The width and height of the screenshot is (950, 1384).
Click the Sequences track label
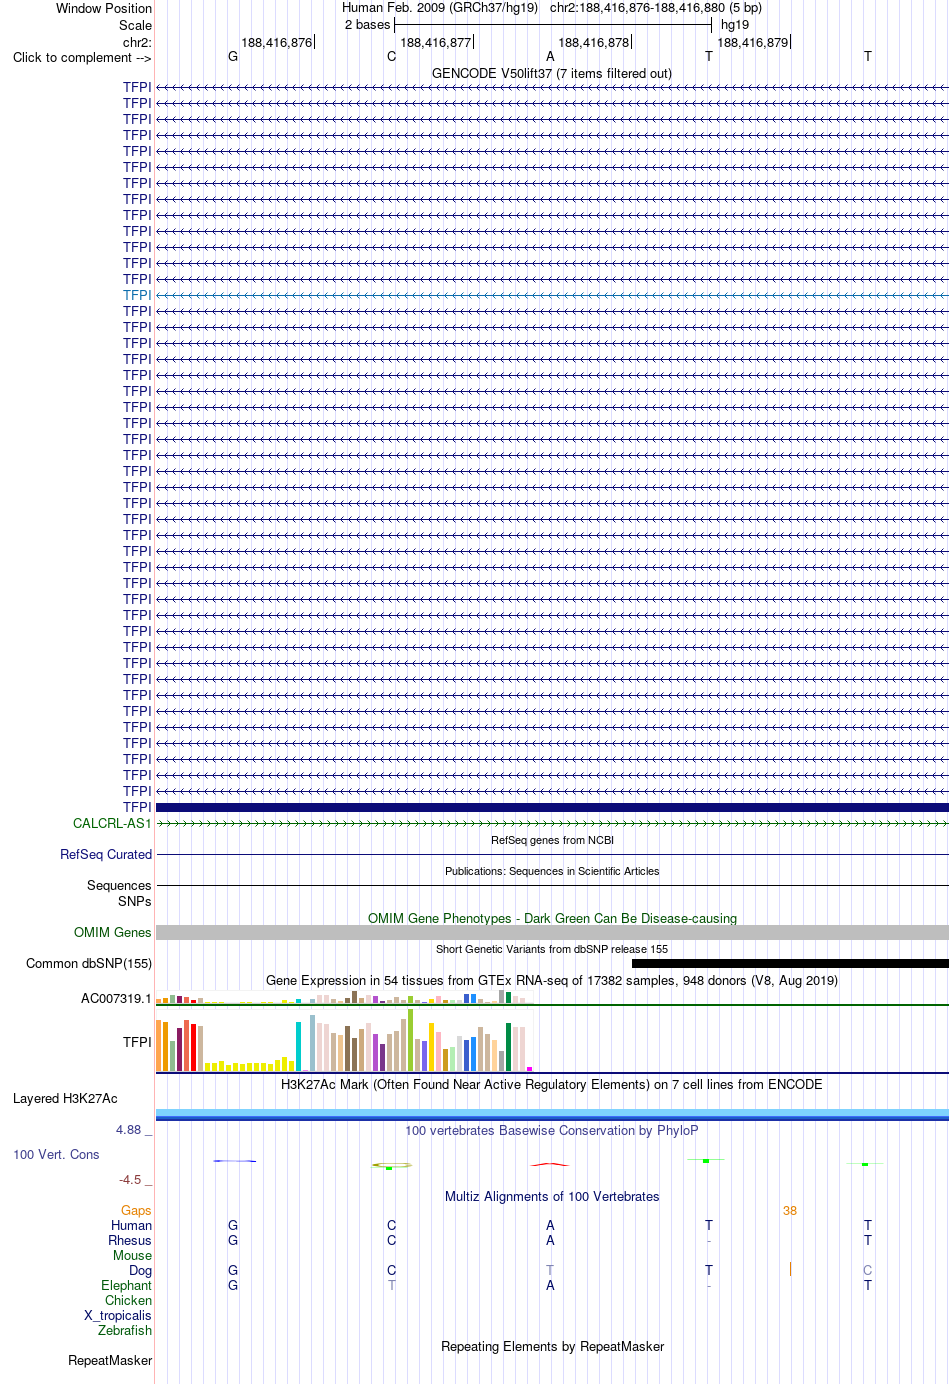click(x=119, y=885)
